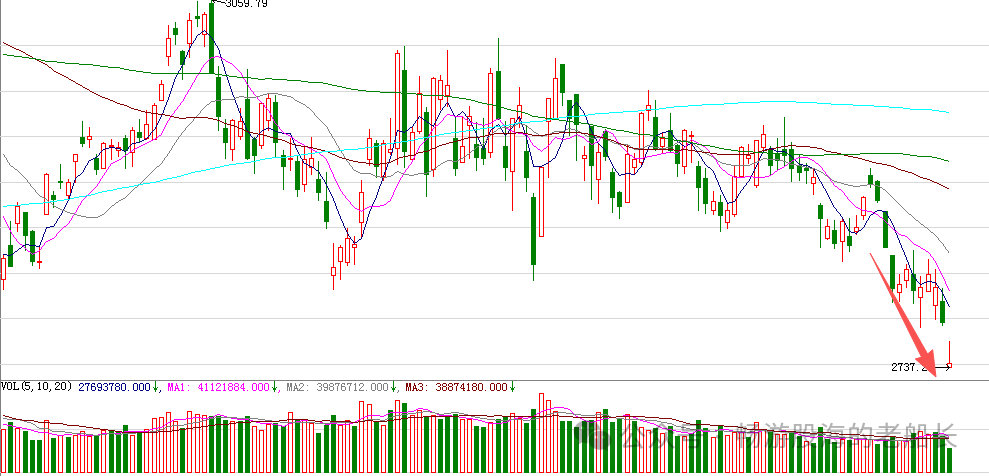989x476 pixels.
Task: Click the down arrow after 27693780.000
Action: pos(156,386)
